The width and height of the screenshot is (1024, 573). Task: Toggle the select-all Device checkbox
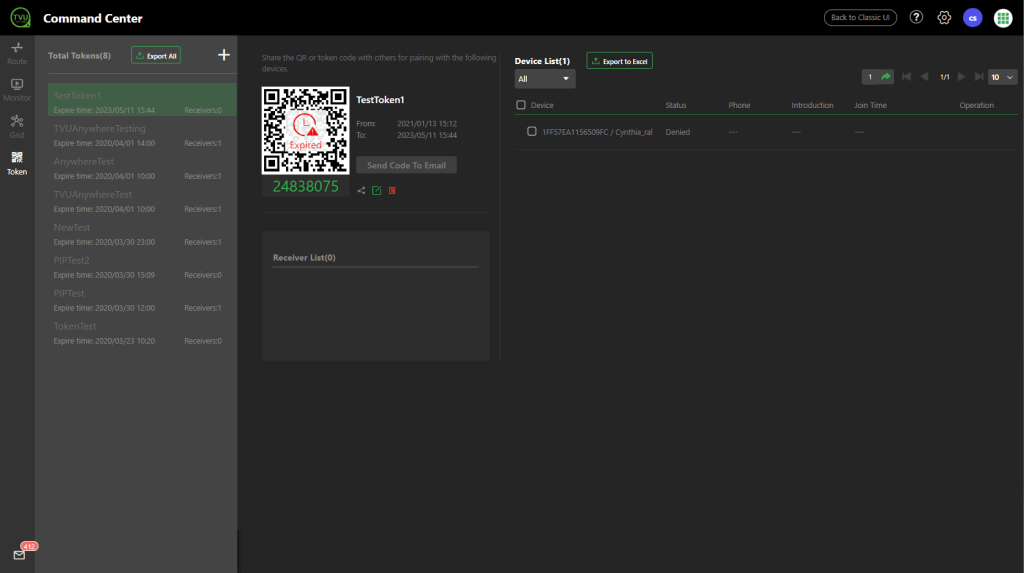[520, 105]
